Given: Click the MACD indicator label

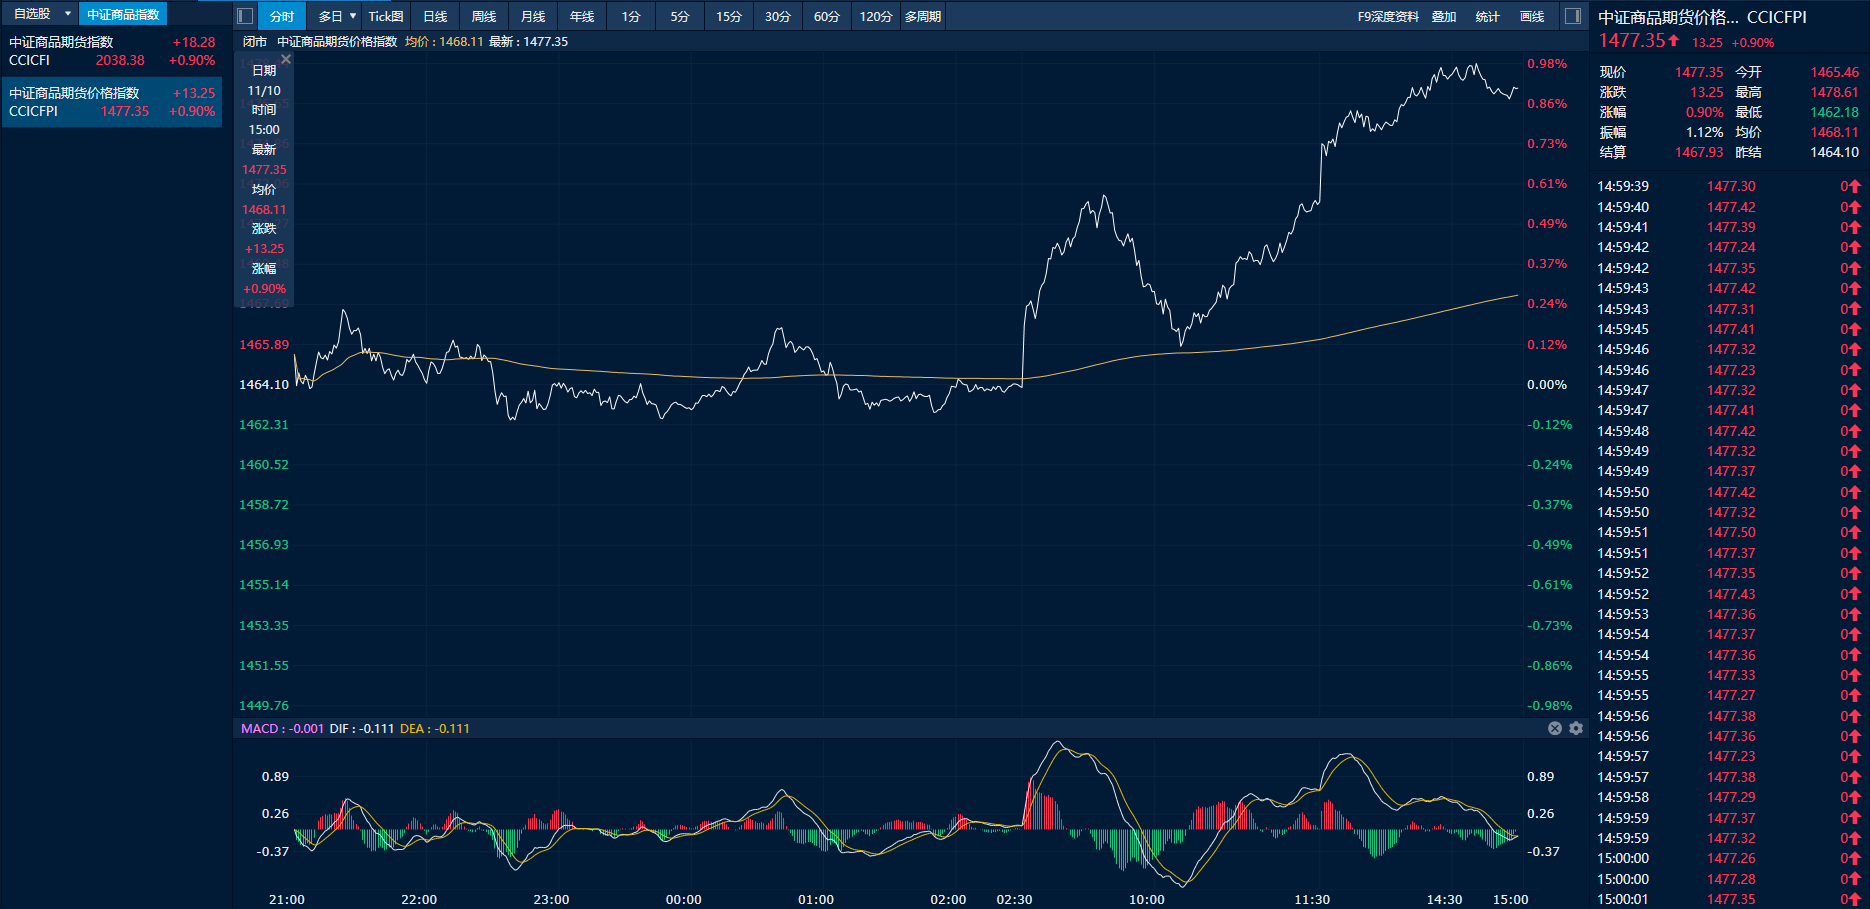Looking at the screenshot, I should pyautogui.click(x=260, y=728).
